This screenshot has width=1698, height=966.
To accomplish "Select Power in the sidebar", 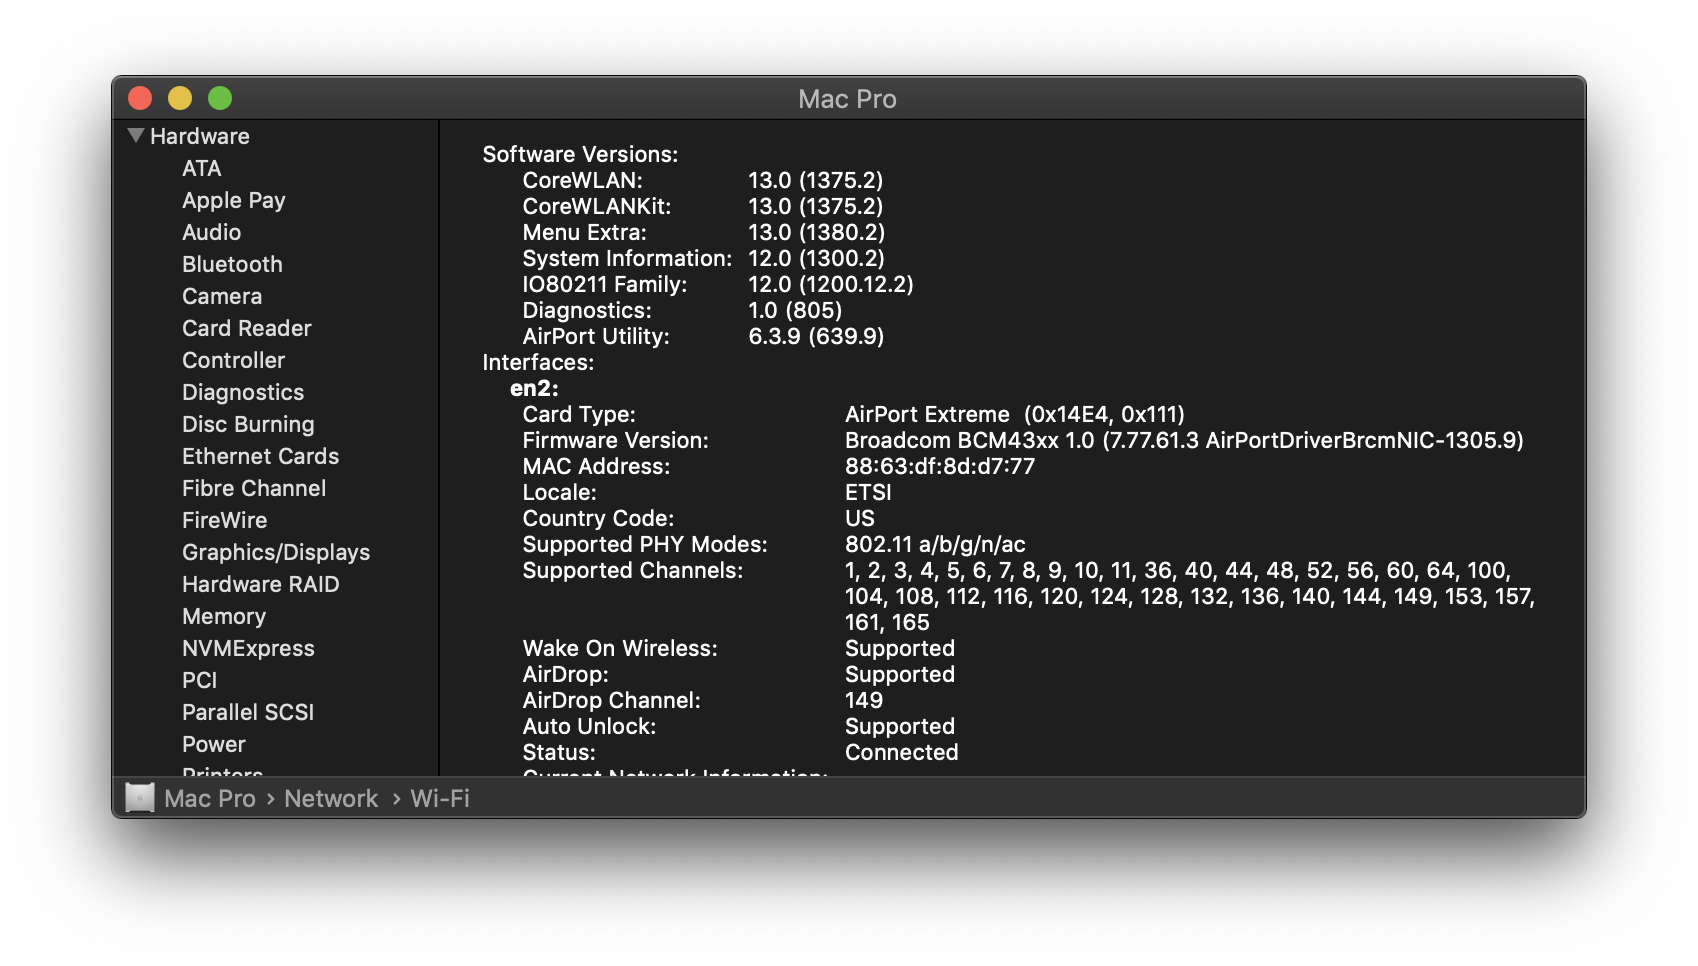I will 214,744.
